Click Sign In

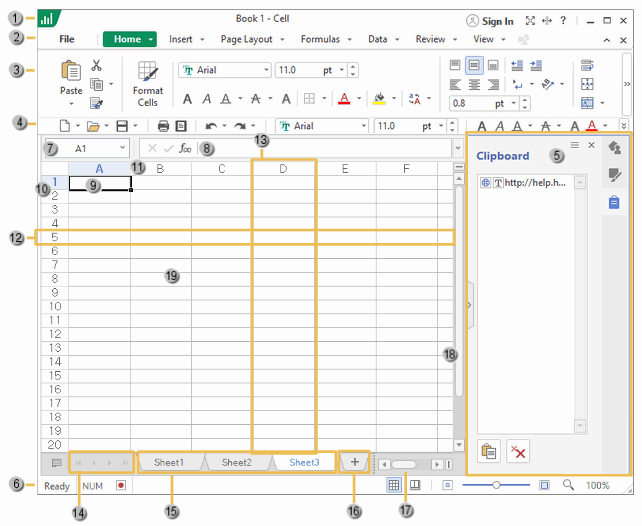490,21
